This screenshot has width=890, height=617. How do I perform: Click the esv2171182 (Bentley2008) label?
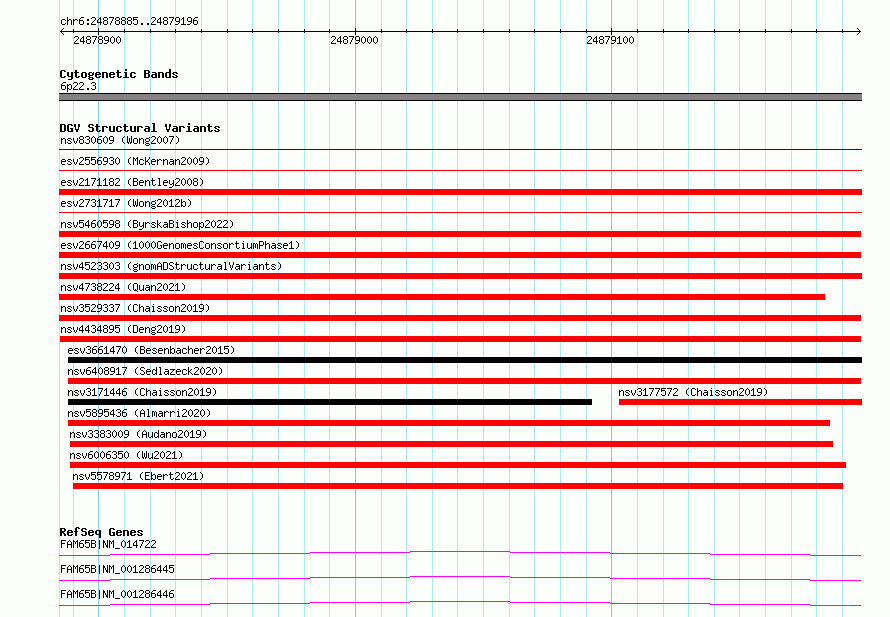click(132, 182)
